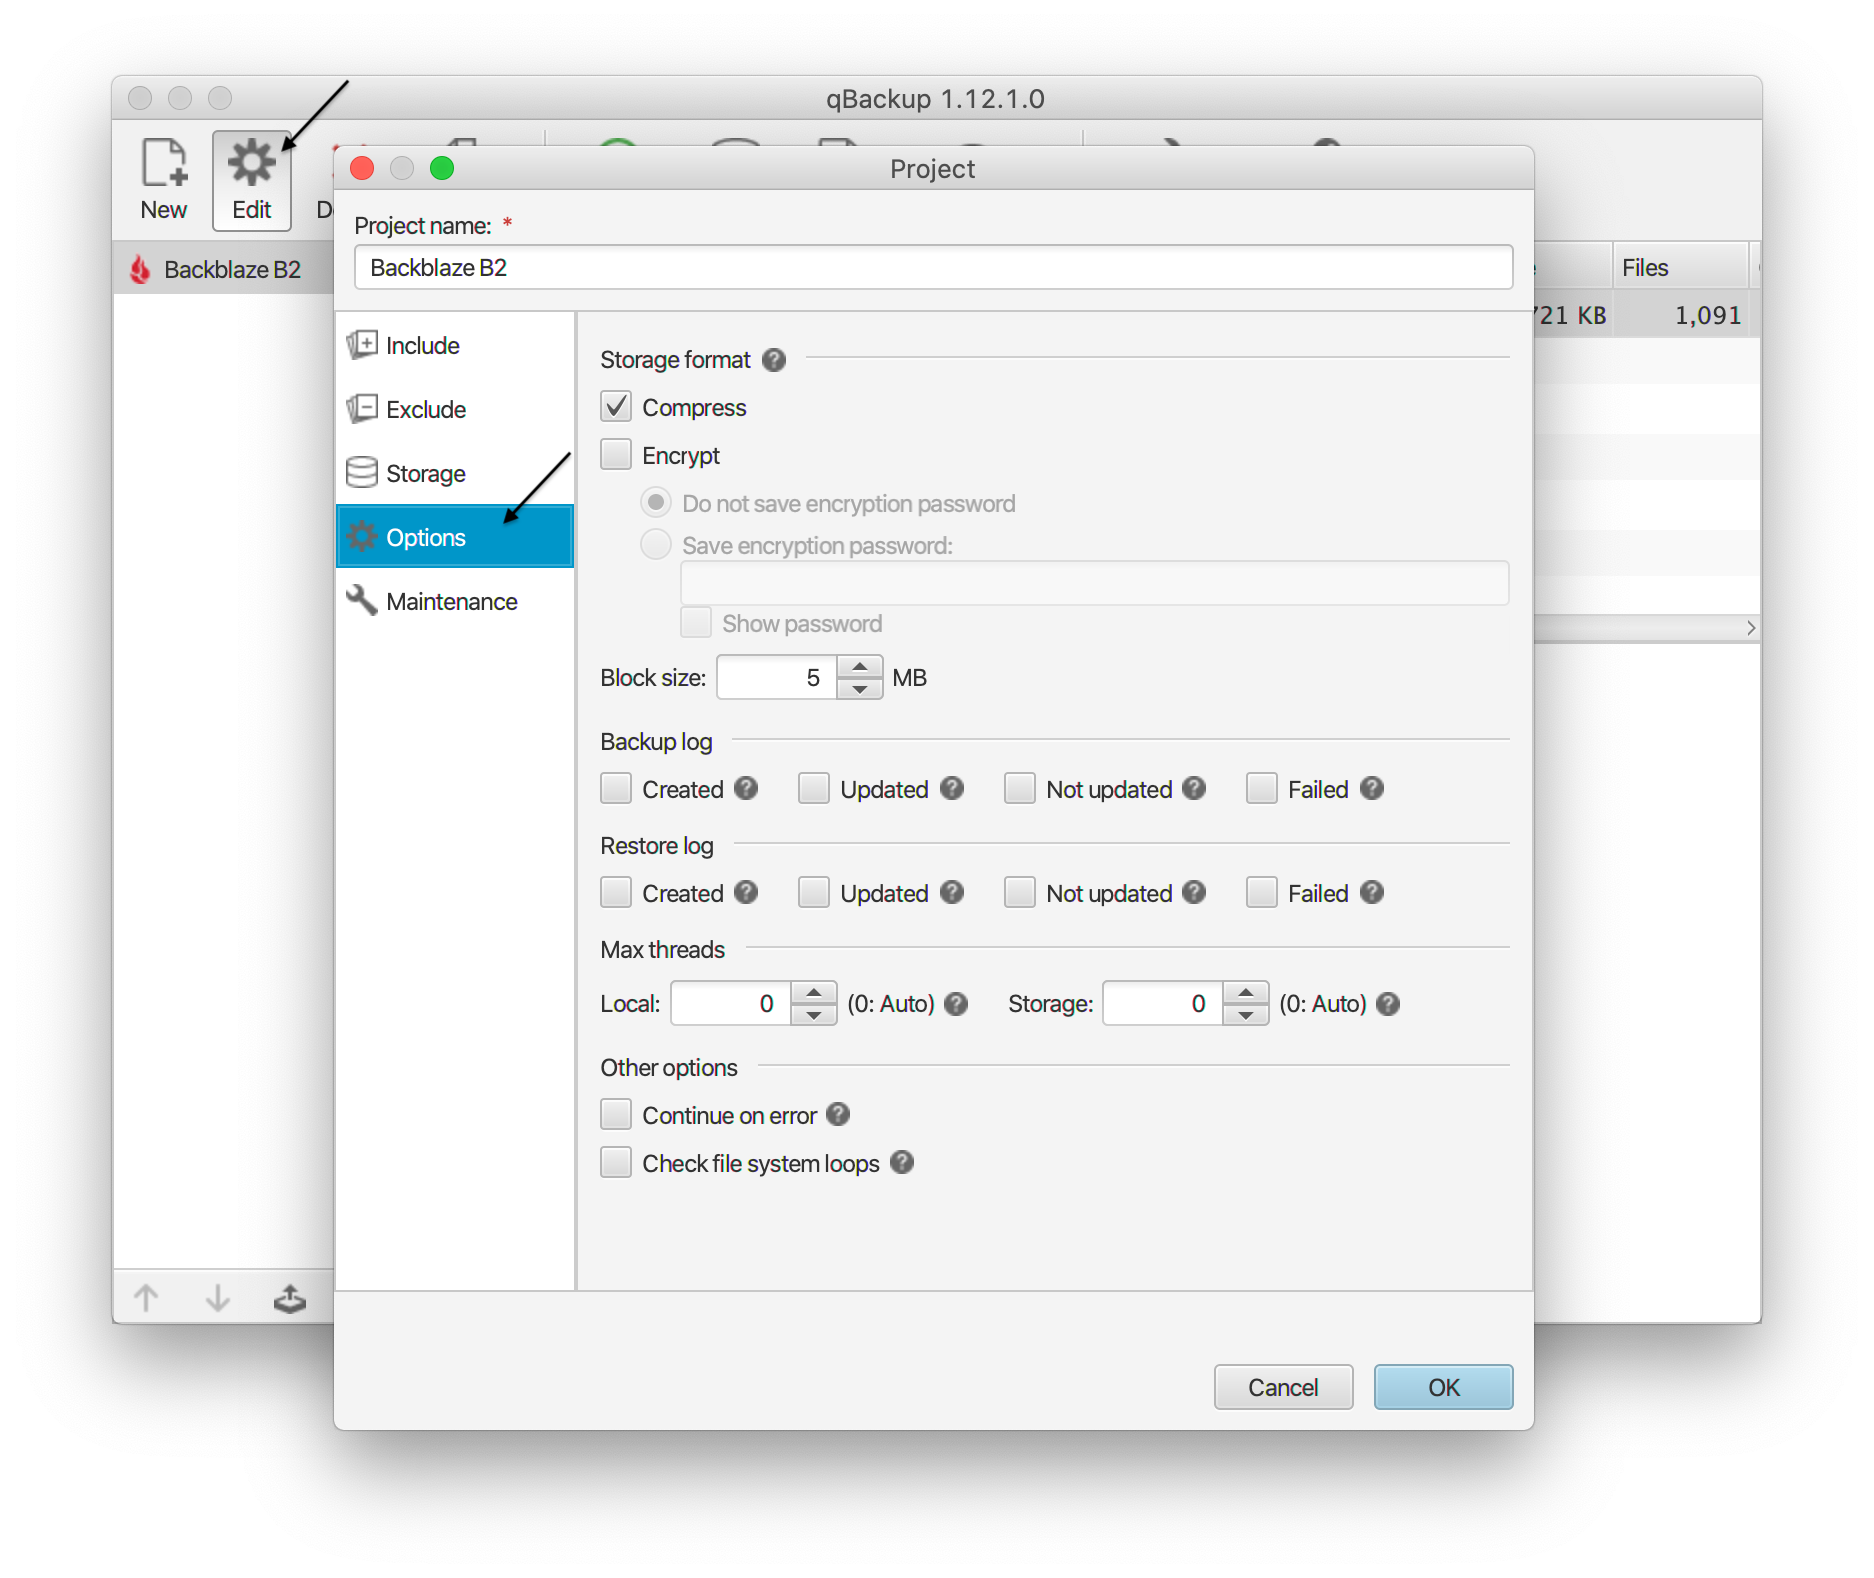The image size is (1874, 1578).
Task: Click the export project icon at bottom
Action: 290,1298
